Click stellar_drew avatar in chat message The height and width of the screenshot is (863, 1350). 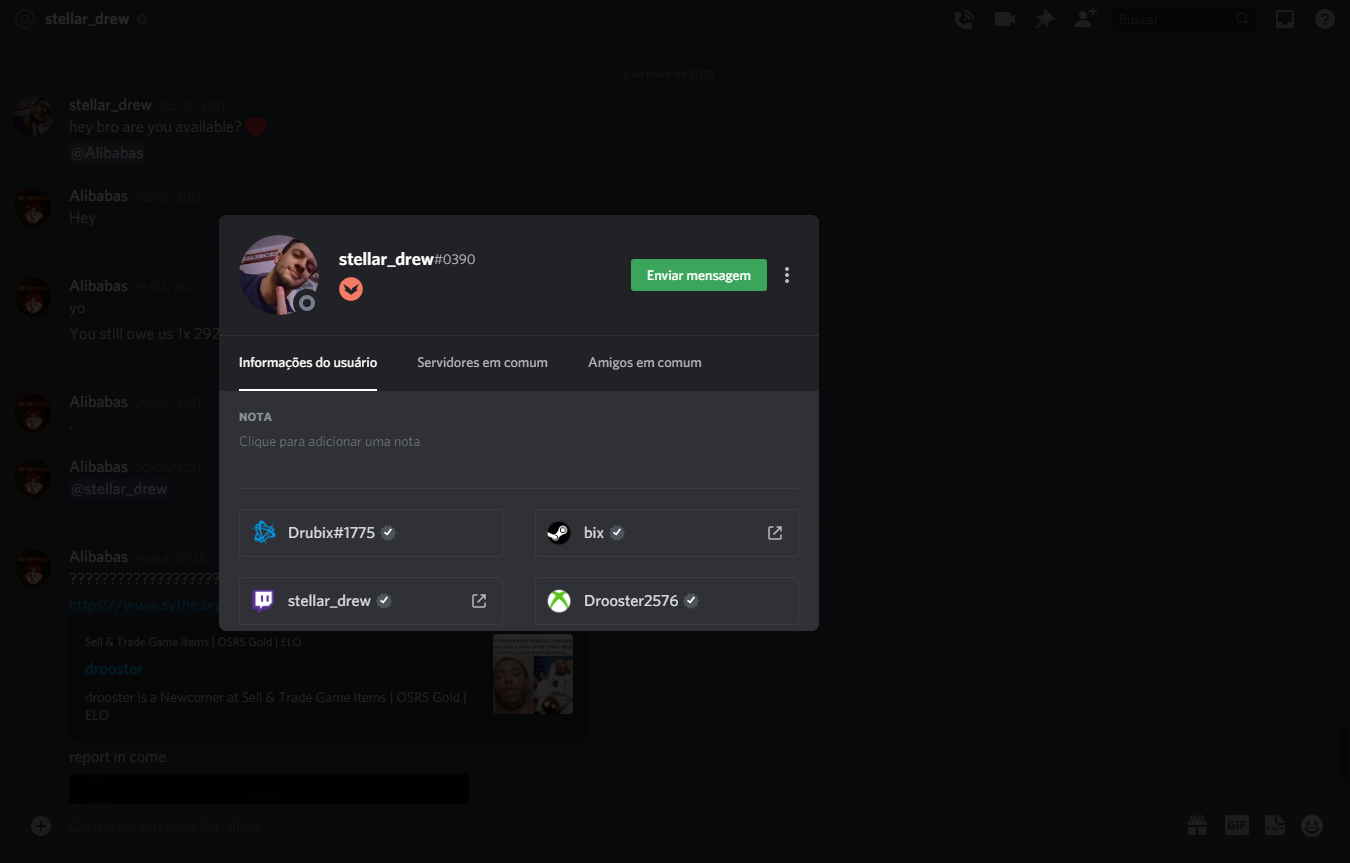click(33, 117)
